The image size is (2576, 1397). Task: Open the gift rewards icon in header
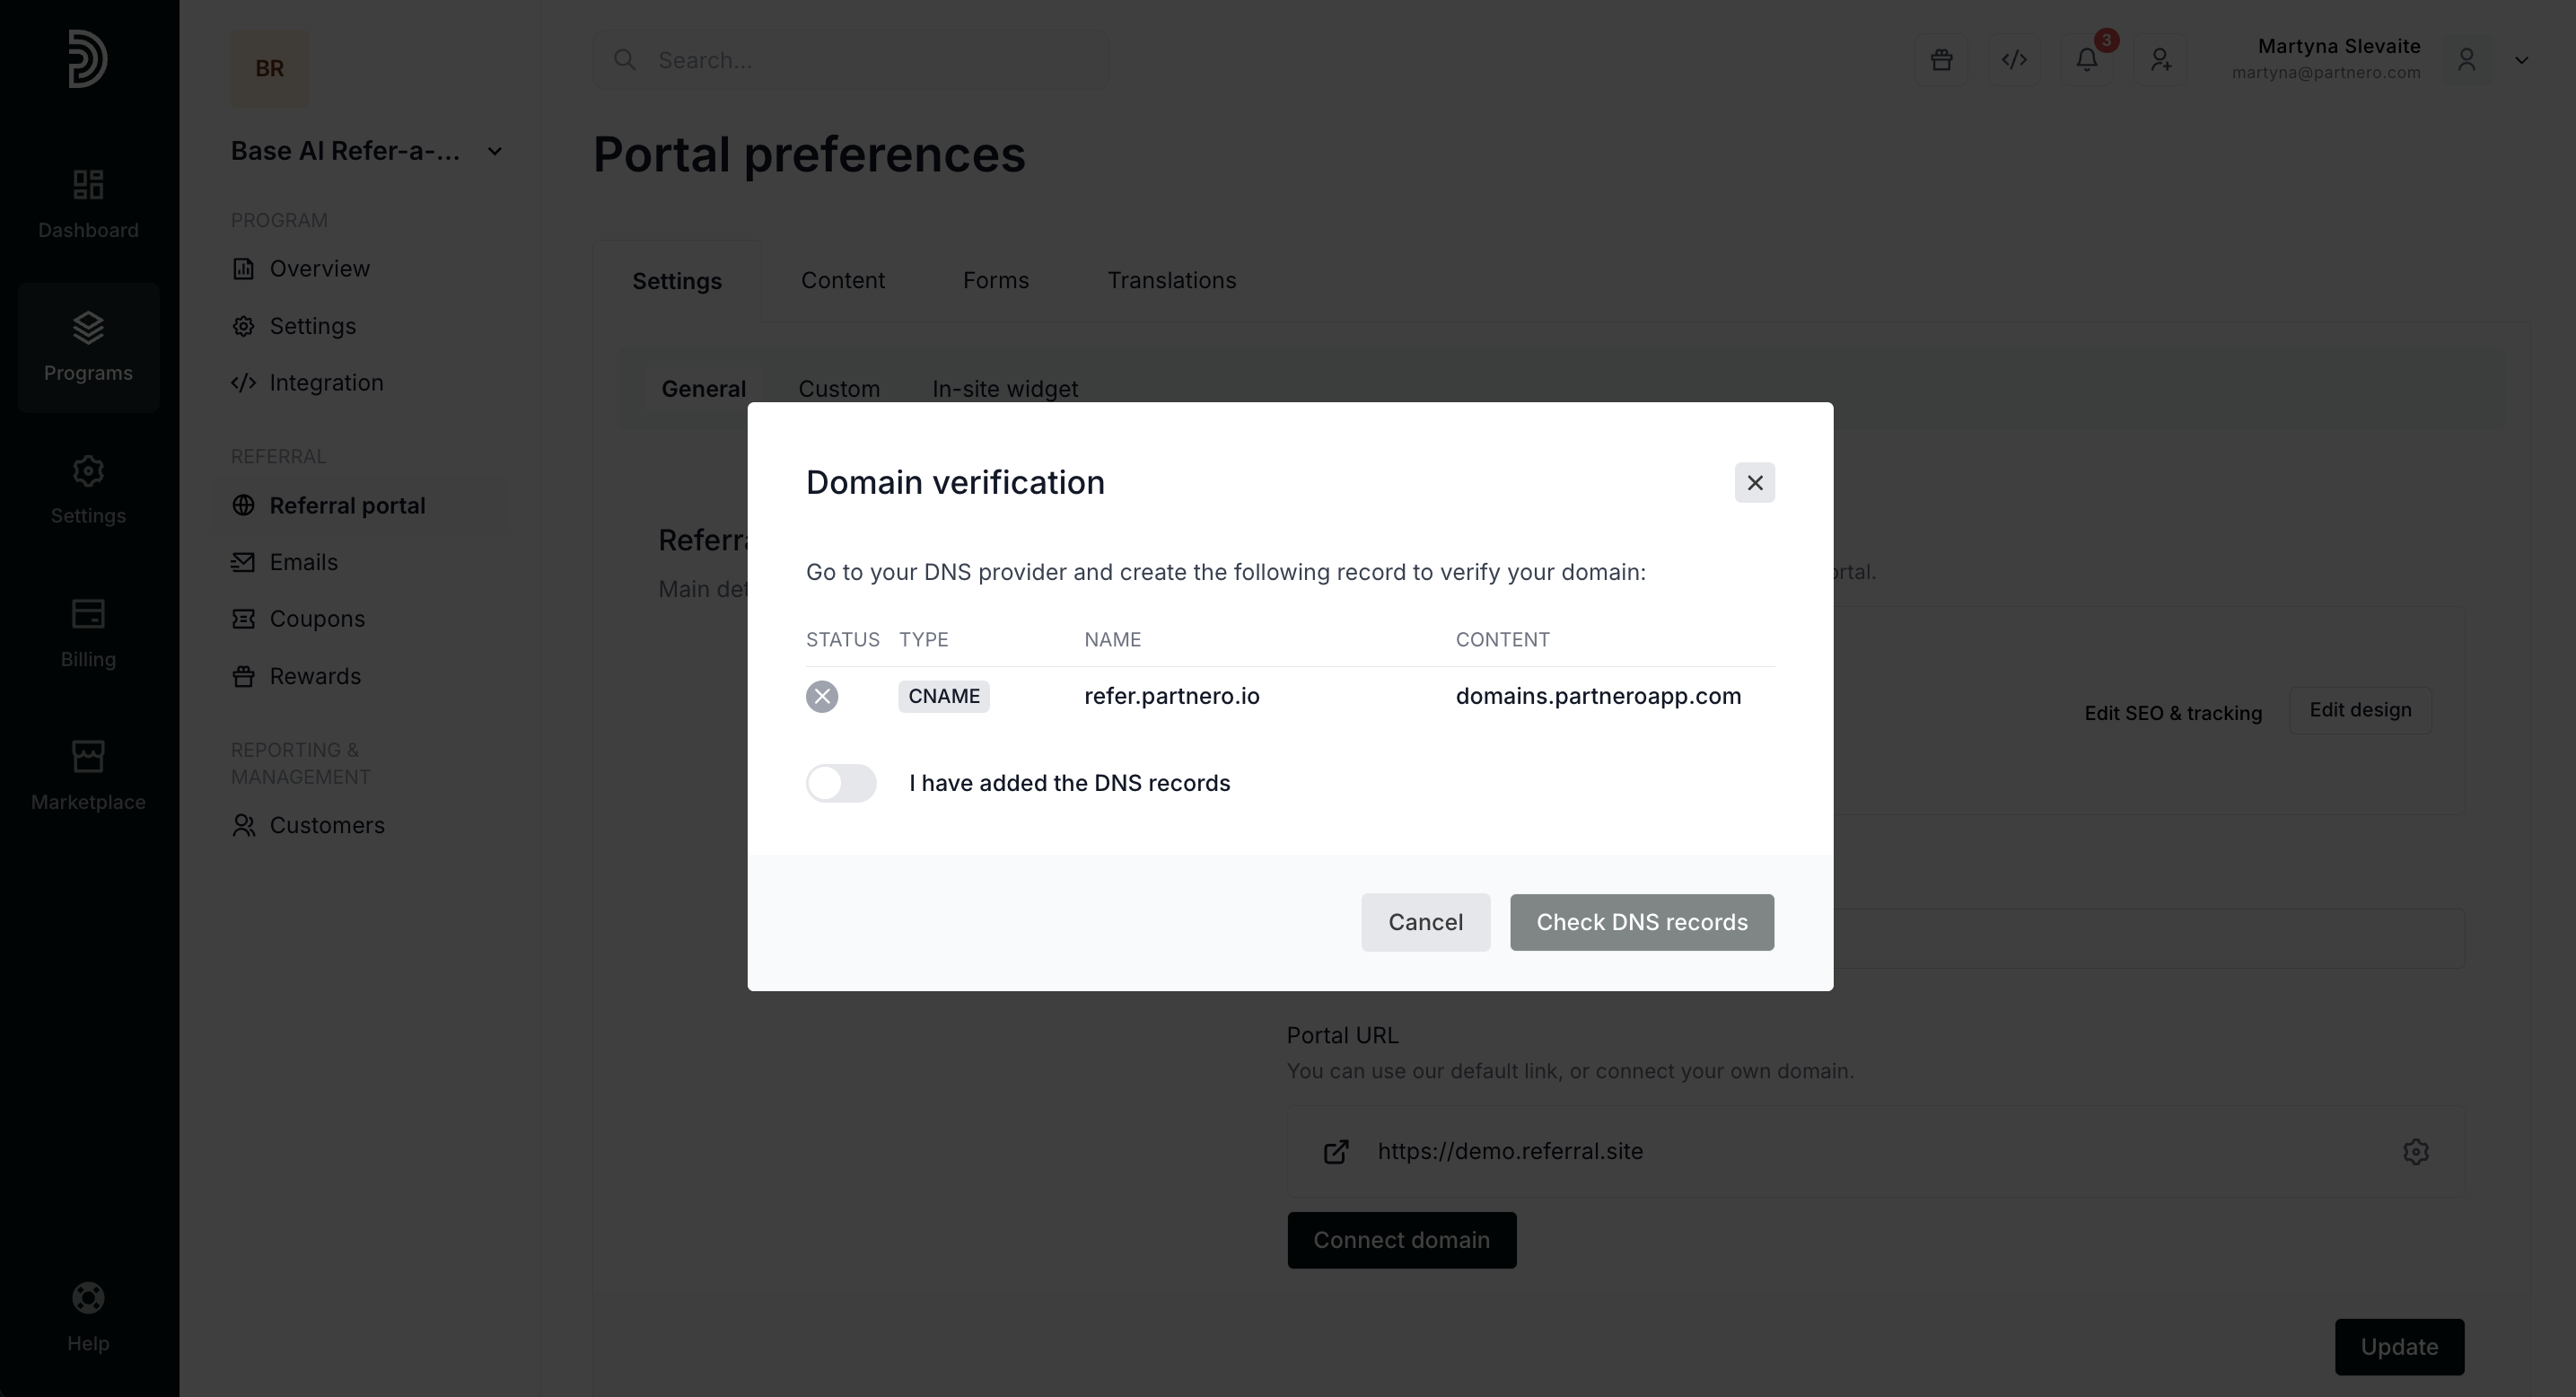coord(1941,60)
